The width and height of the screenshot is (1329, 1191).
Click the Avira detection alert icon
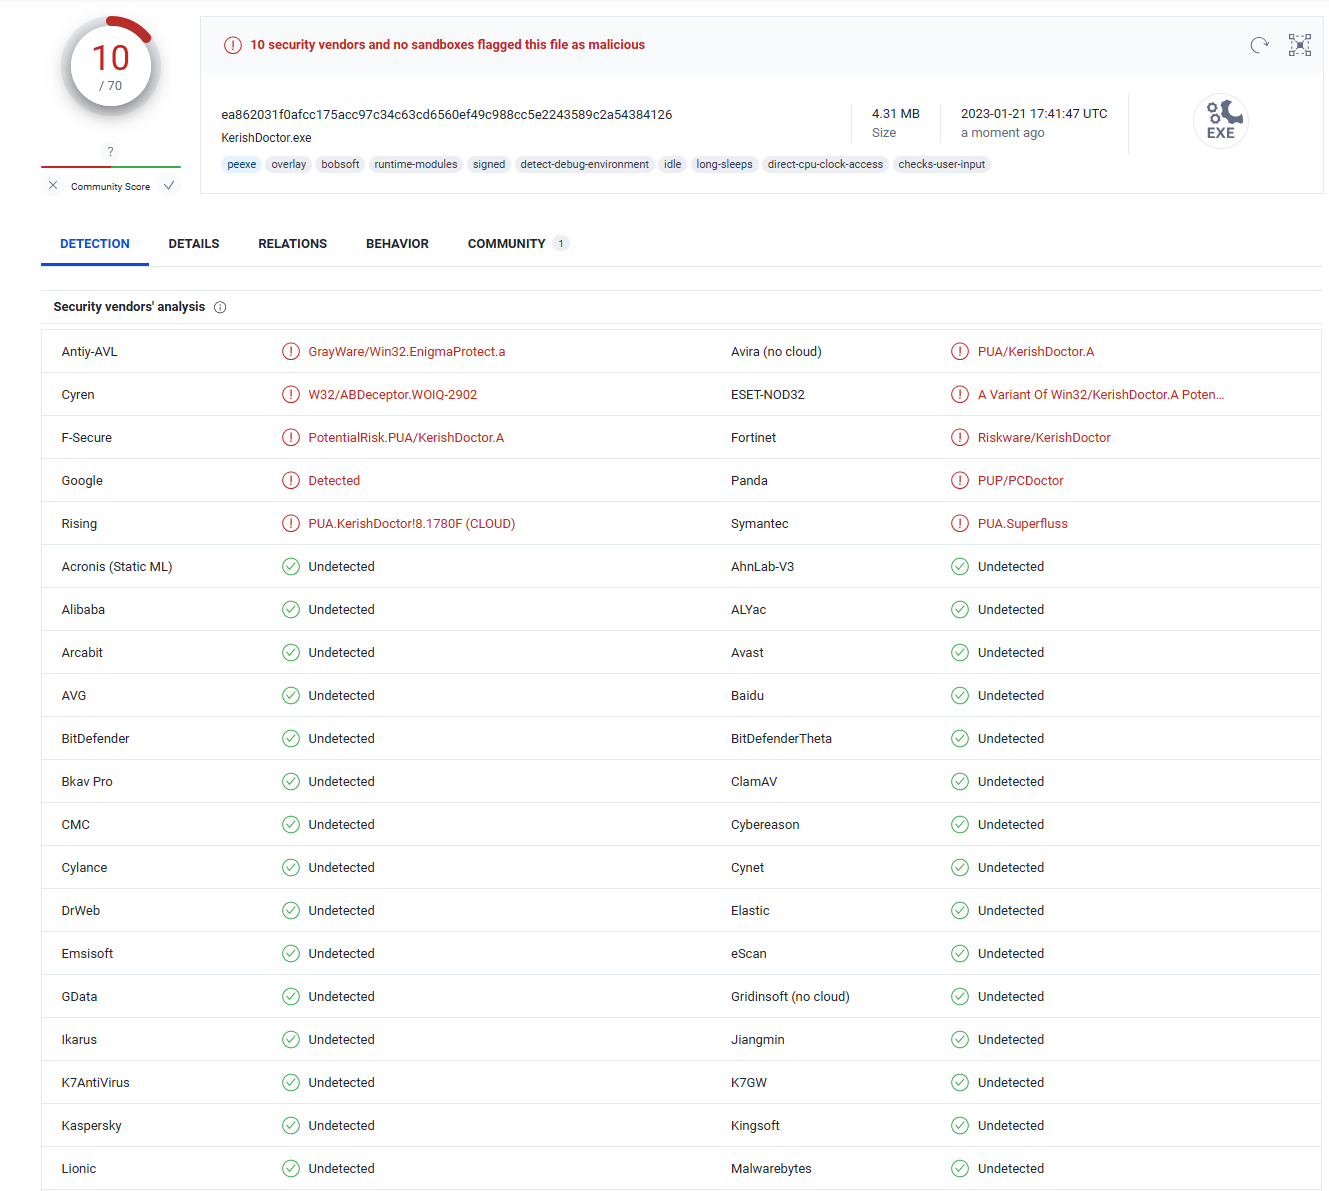pos(960,352)
